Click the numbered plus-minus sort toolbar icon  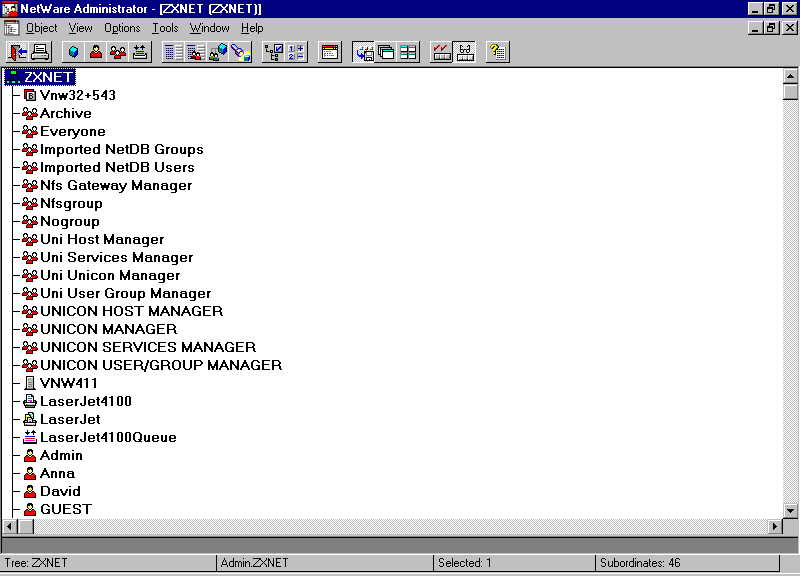[295, 52]
